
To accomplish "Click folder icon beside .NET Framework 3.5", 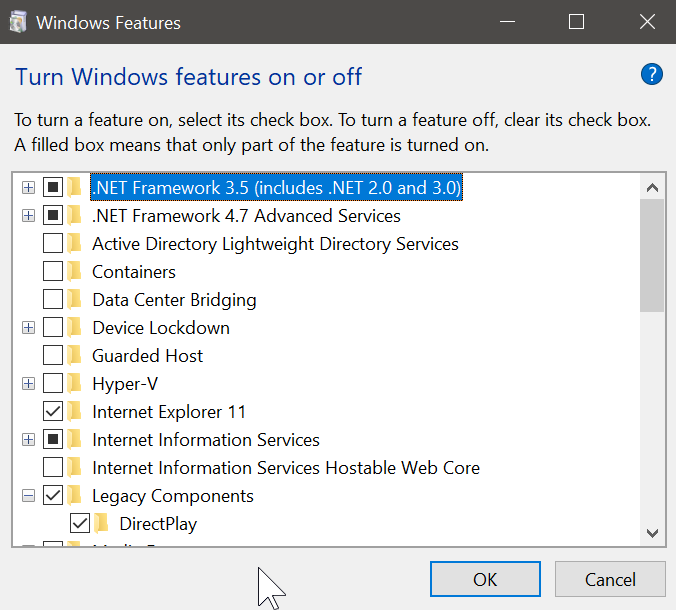I will [75, 187].
